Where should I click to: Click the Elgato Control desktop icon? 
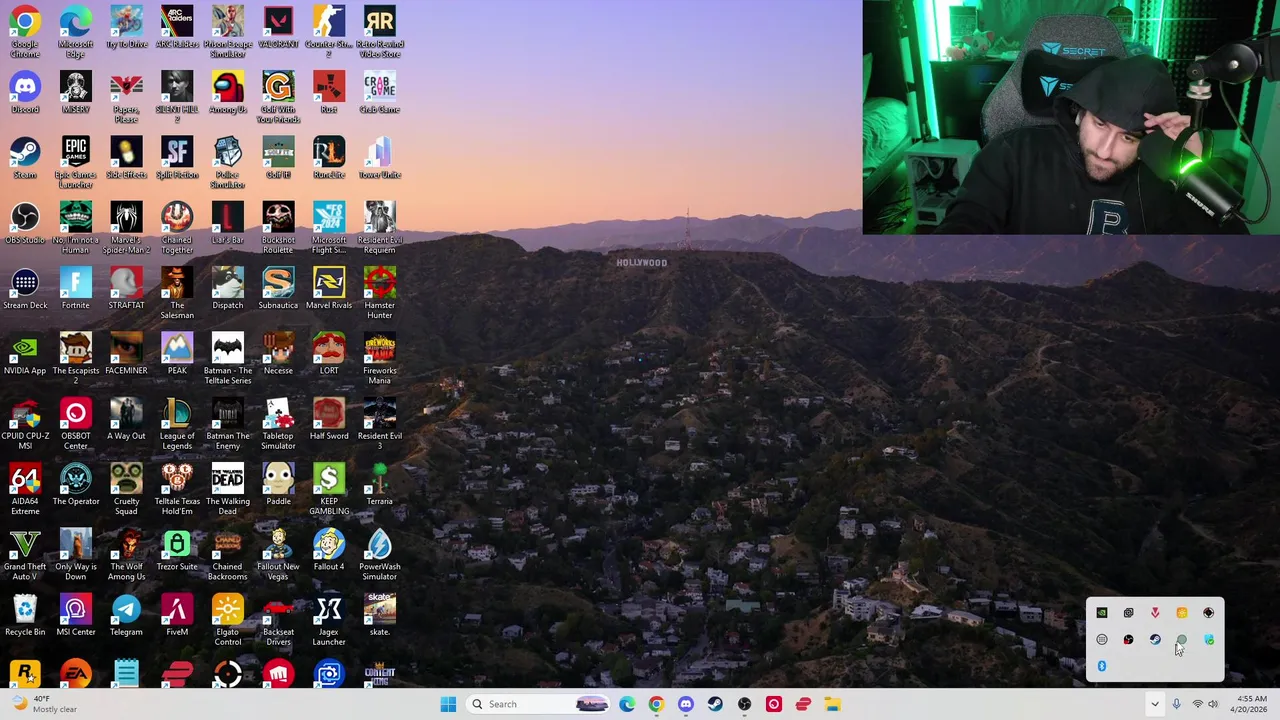click(x=227, y=619)
